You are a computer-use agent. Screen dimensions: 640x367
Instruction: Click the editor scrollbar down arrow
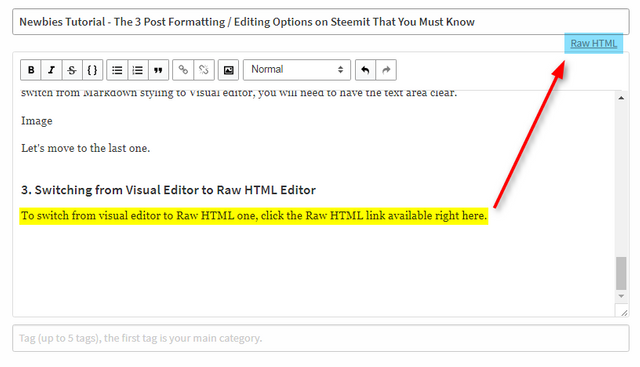621,296
